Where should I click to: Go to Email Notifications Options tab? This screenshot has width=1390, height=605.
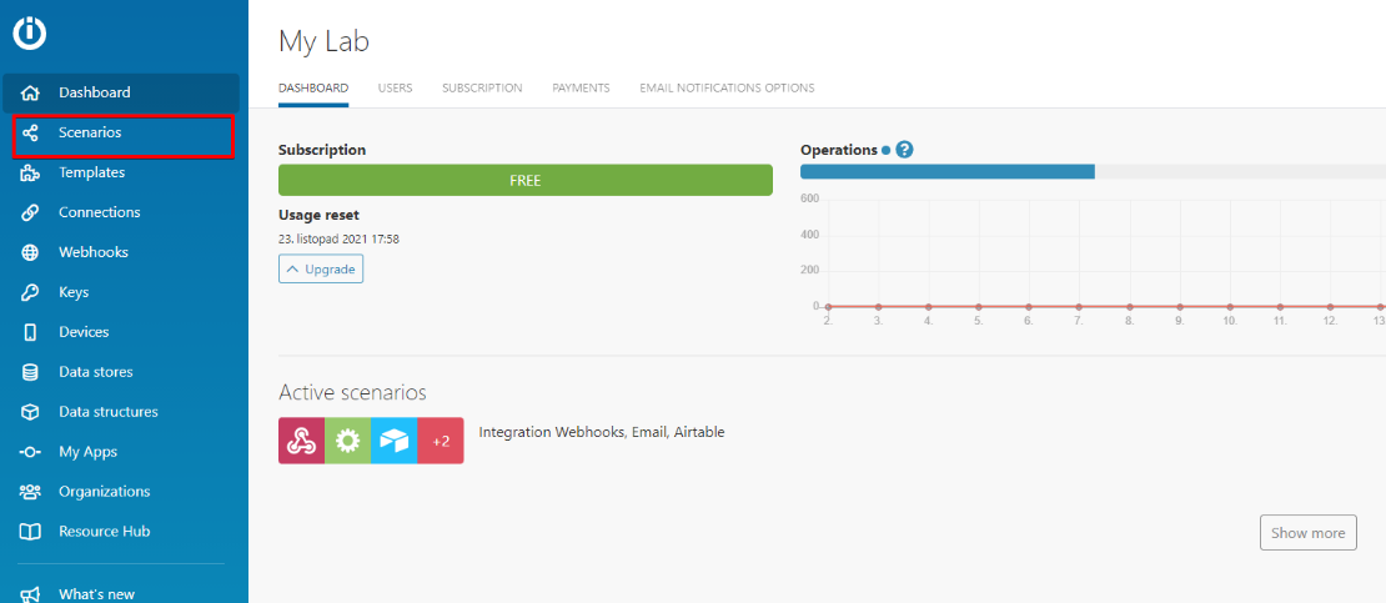(727, 88)
